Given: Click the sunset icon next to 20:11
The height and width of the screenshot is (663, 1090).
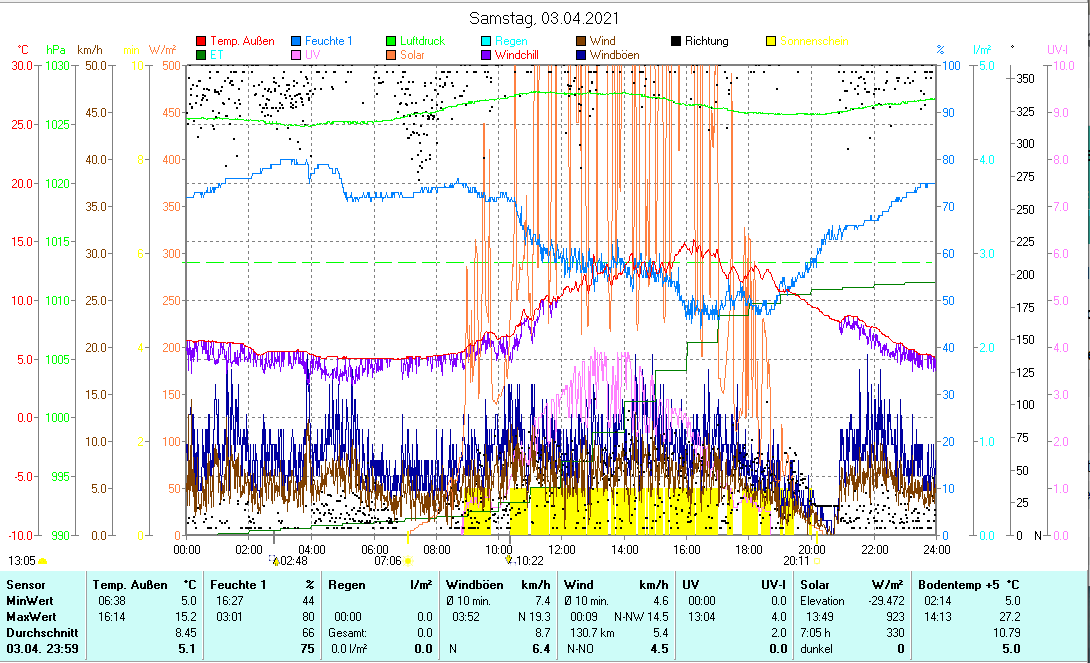Looking at the screenshot, I should click(817, 561).
